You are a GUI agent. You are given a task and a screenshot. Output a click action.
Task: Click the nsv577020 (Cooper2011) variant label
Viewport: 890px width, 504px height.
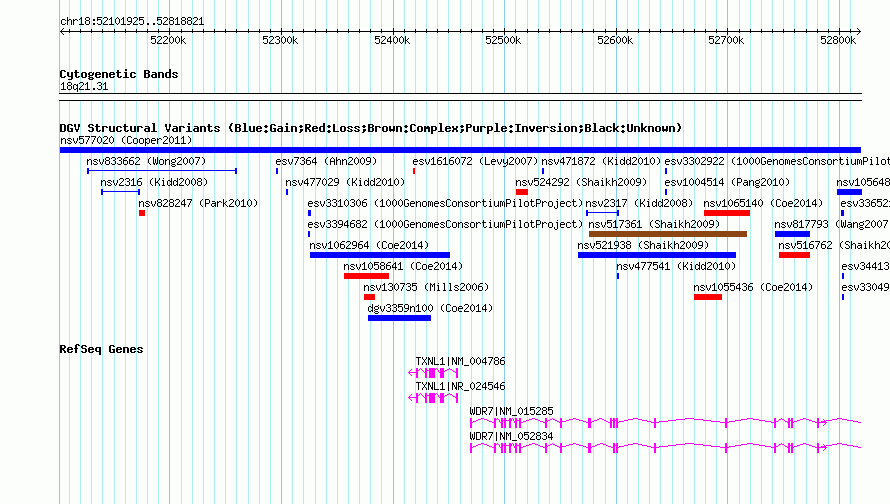(126, 140)
